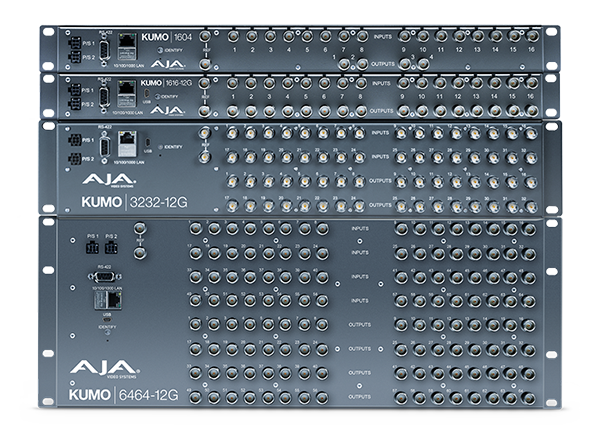Click input BNC connector 33 on KUMO 6464-12G

196,277
